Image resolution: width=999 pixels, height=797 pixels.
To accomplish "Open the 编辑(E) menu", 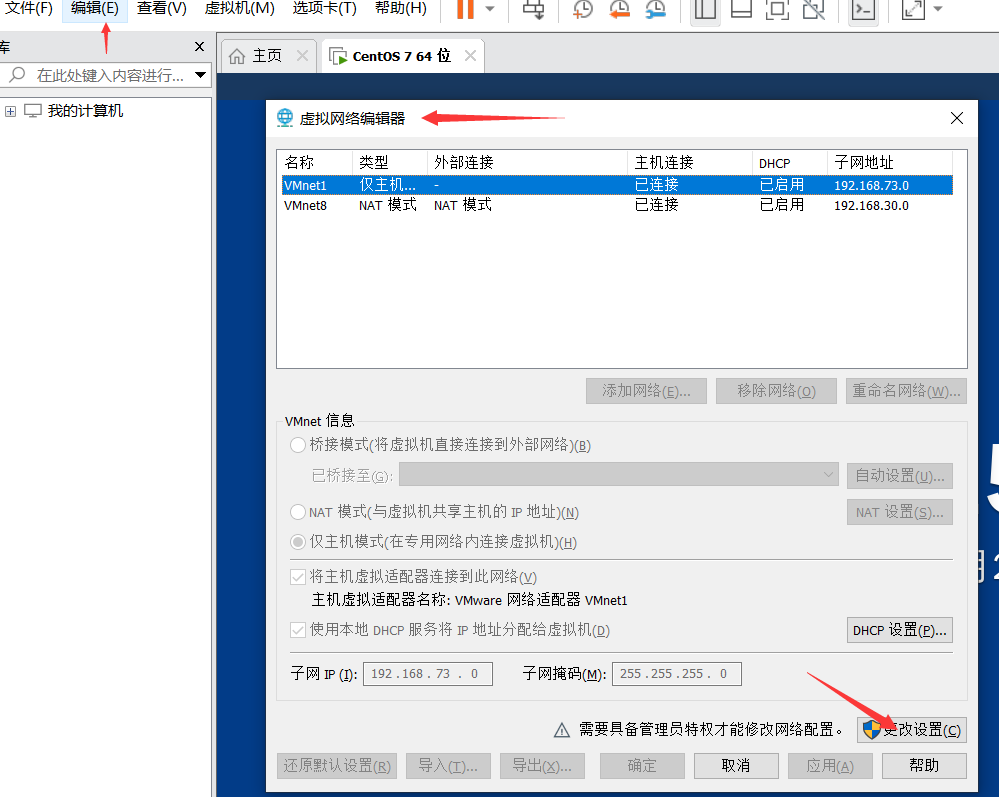I will (94, 8).
